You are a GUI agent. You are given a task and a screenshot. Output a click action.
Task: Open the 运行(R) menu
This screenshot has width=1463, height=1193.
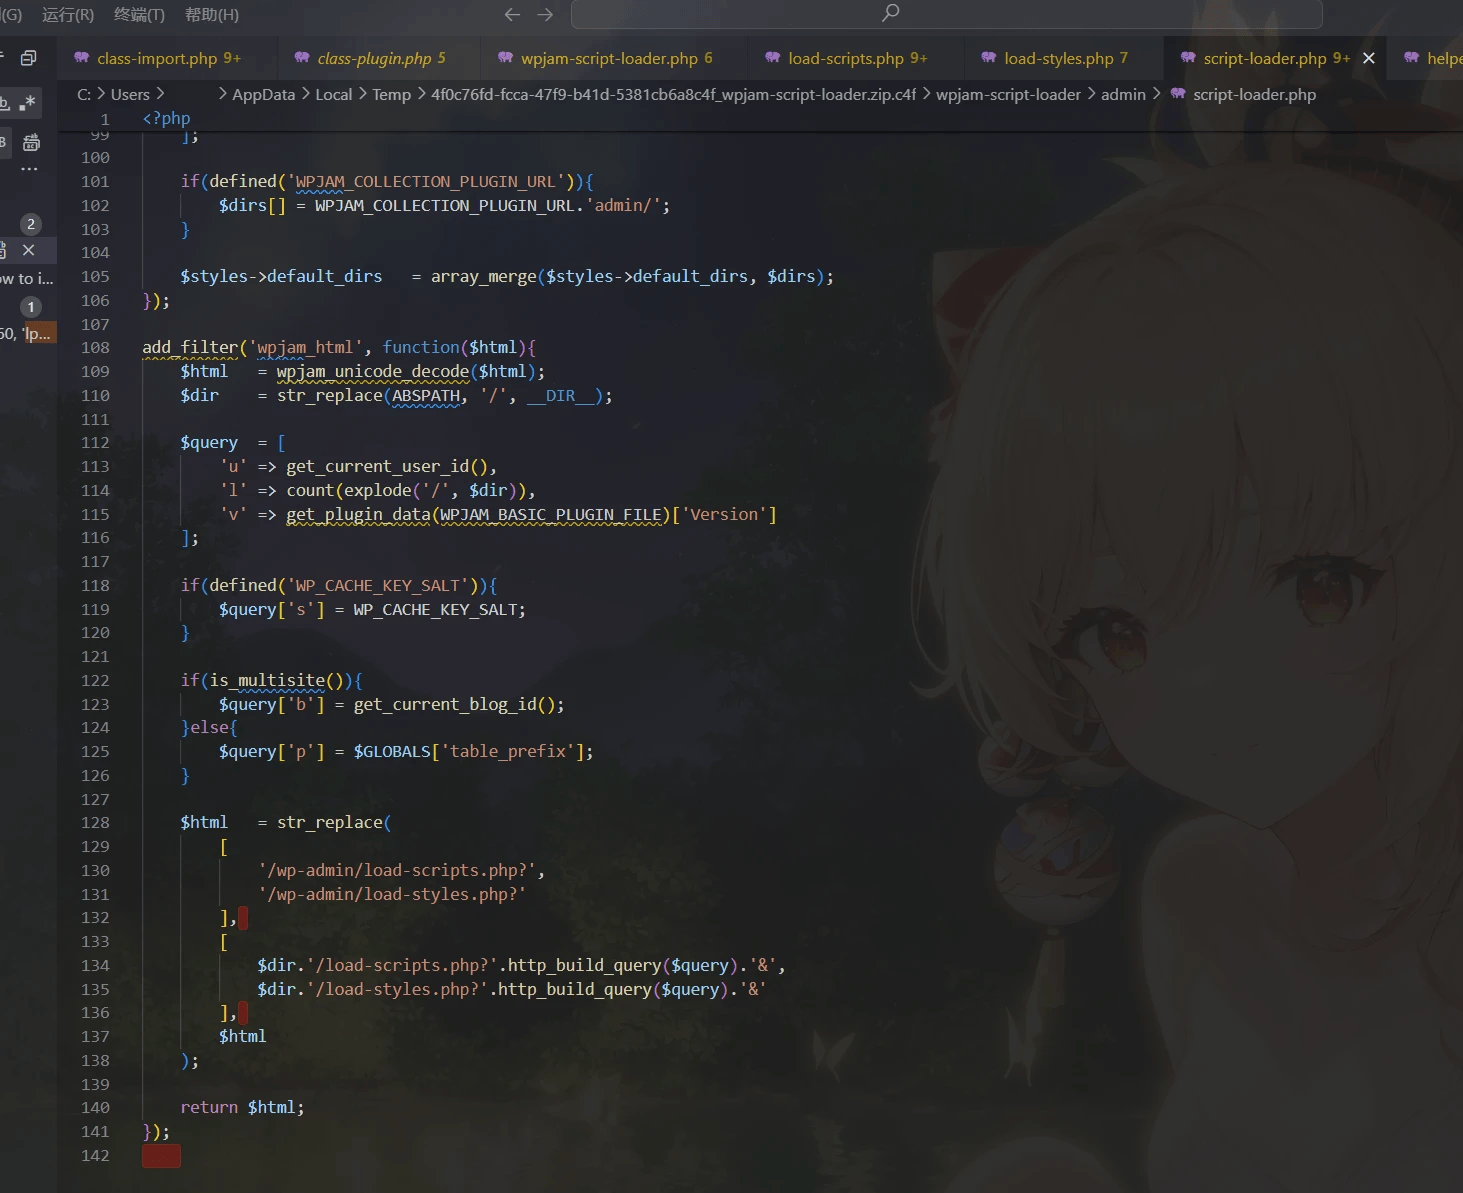68,15
